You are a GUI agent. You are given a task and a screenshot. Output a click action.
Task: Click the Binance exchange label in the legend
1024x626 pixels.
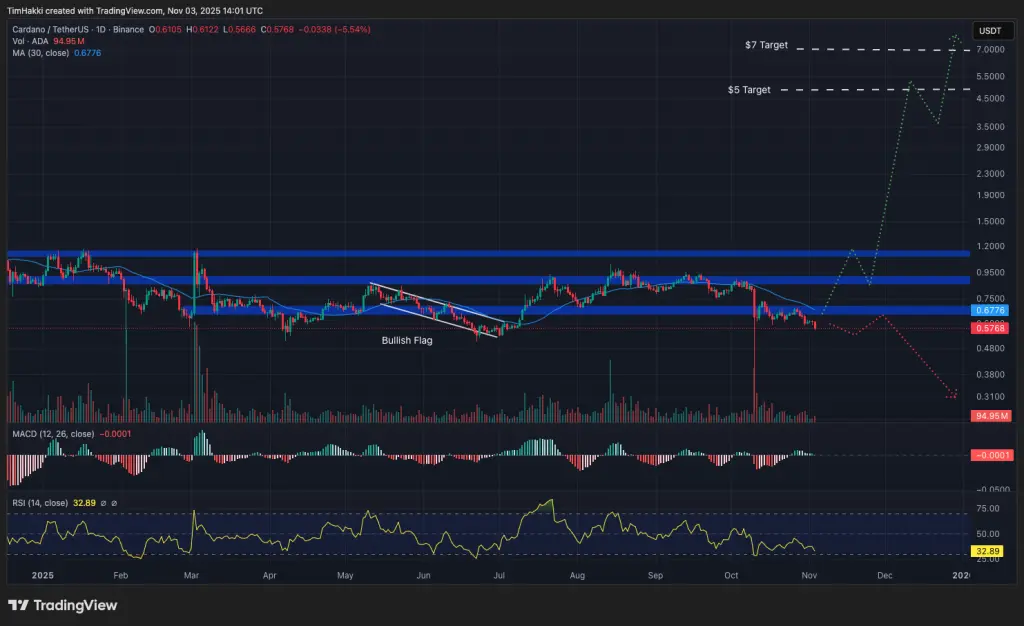[x=128, y=30]
